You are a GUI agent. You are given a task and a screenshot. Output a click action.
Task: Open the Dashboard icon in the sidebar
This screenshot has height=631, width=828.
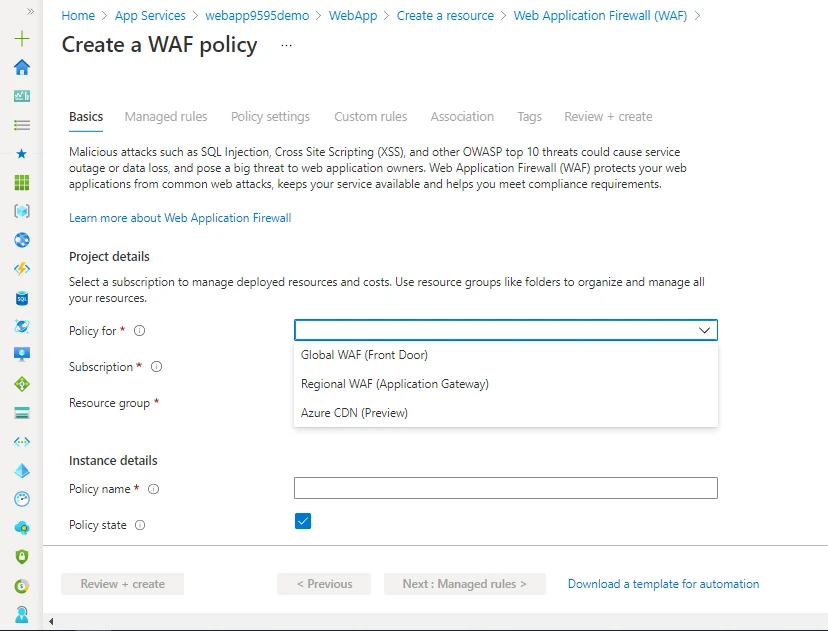pyautogui.click(x=21, y=96)
